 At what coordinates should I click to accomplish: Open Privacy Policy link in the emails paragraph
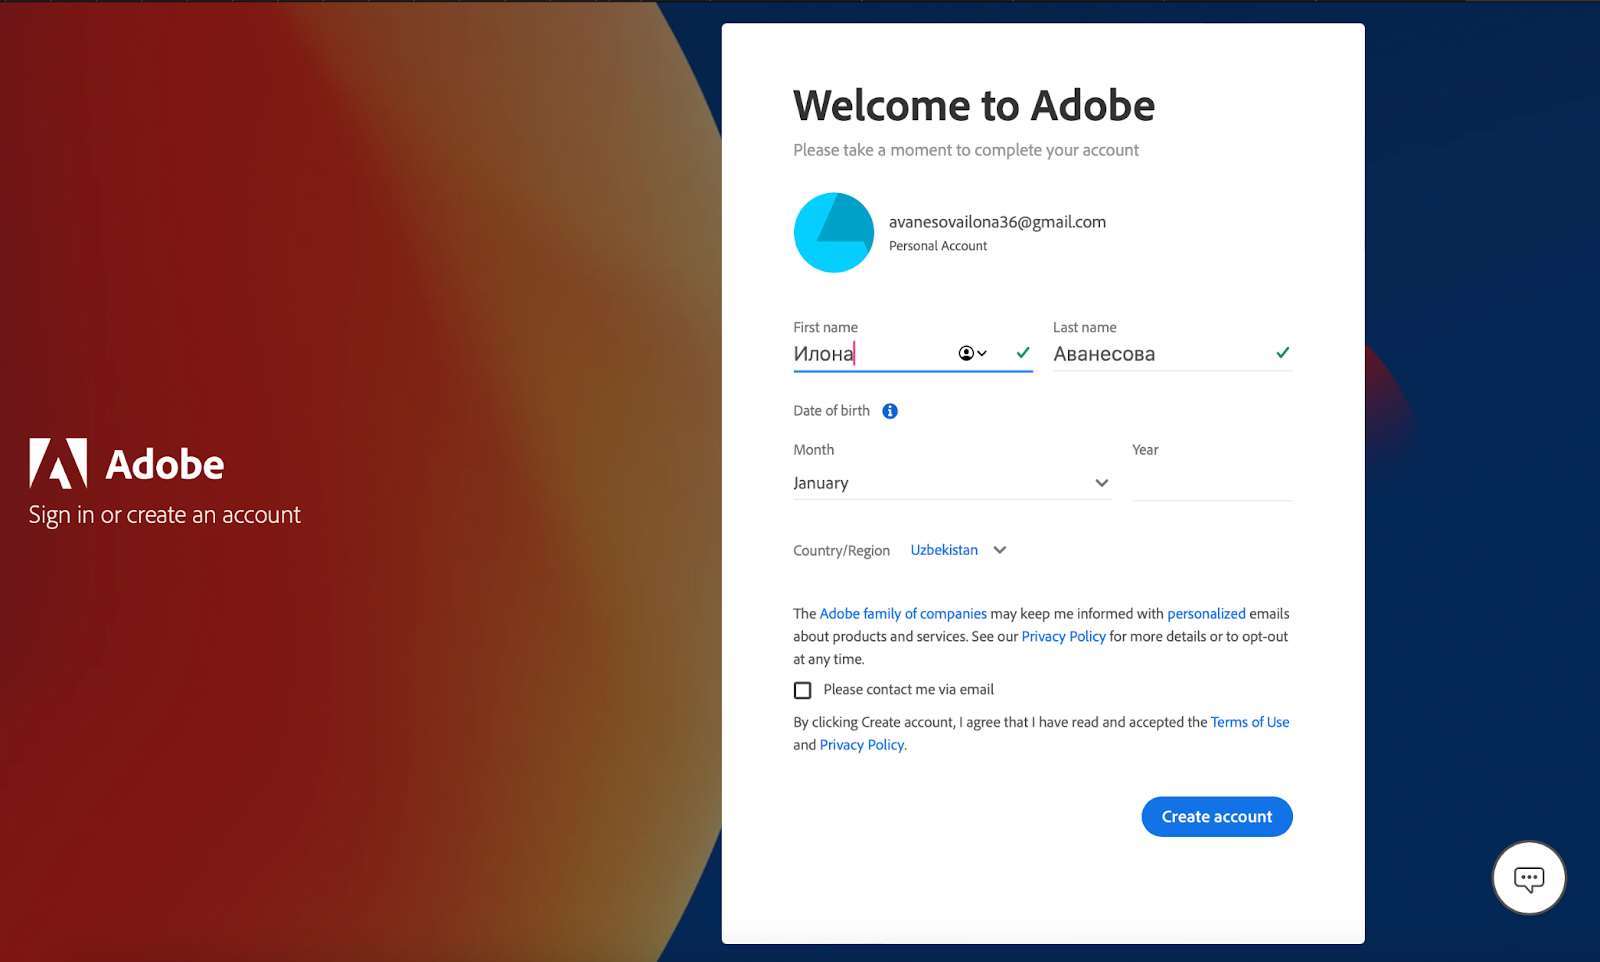(x=1063, y=637)
